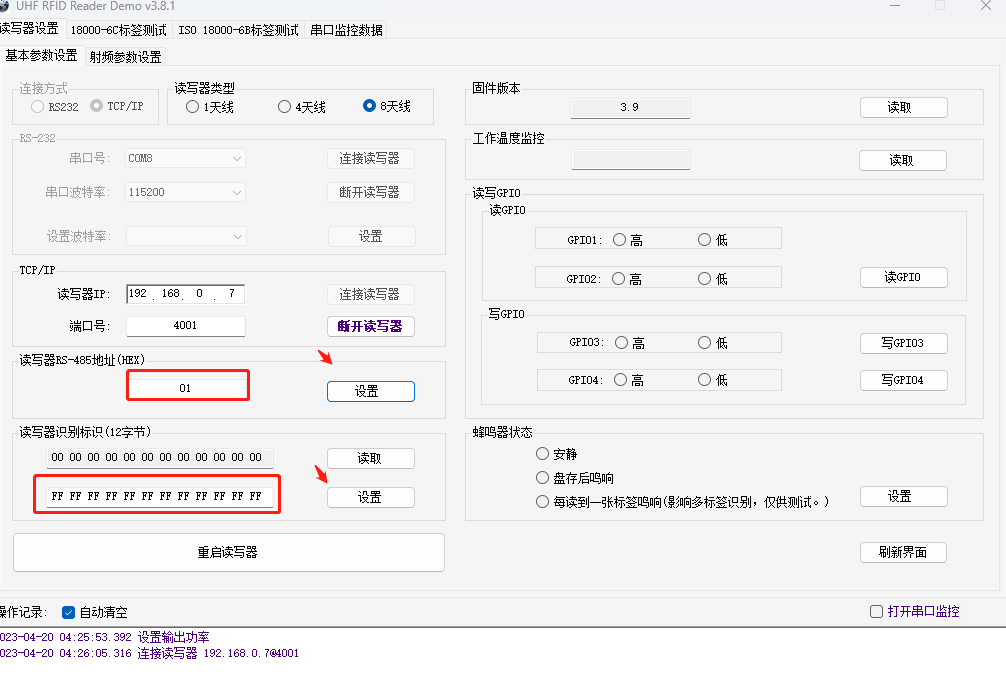Click the 重启读写器 button
1006x699 pixels.
[228, 552]
